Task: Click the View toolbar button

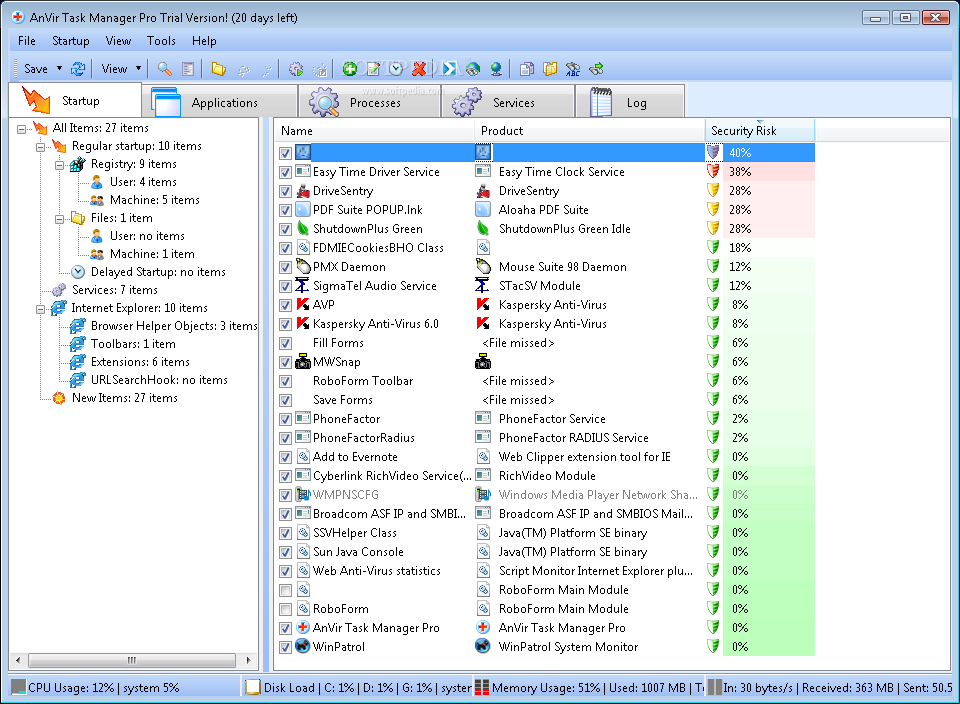Action: [114, 69]
